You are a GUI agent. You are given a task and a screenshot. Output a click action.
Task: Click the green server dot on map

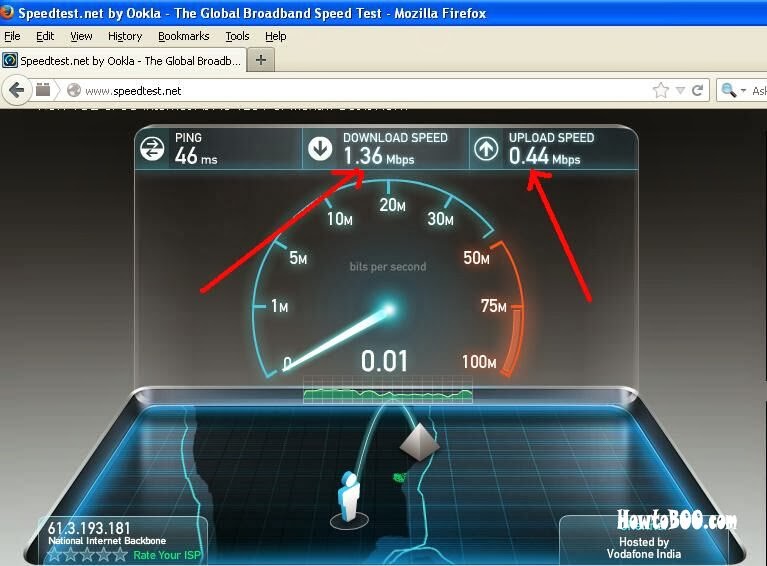pos(399,476)
